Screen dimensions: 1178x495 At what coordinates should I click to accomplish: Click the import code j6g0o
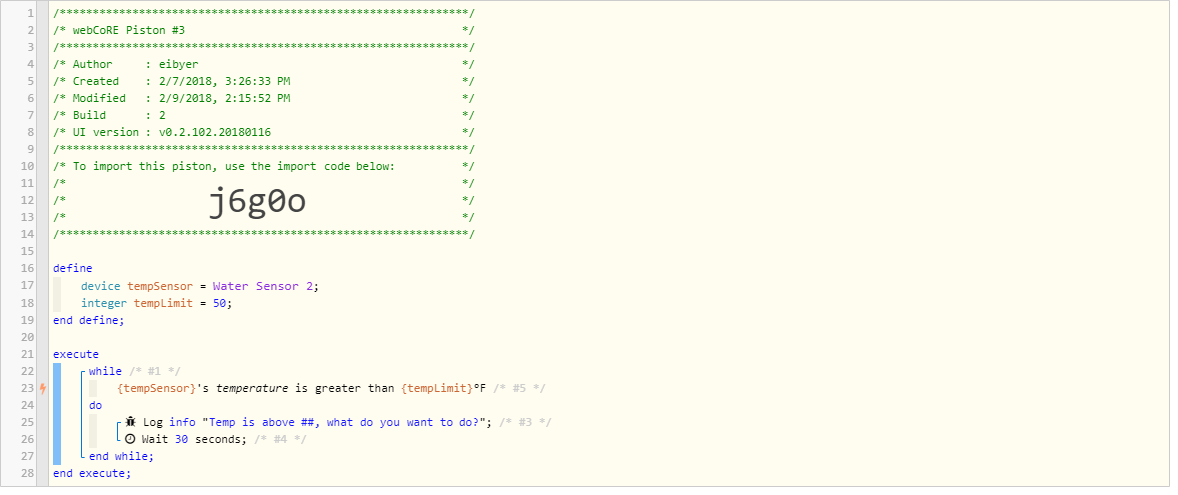[257, 201]
